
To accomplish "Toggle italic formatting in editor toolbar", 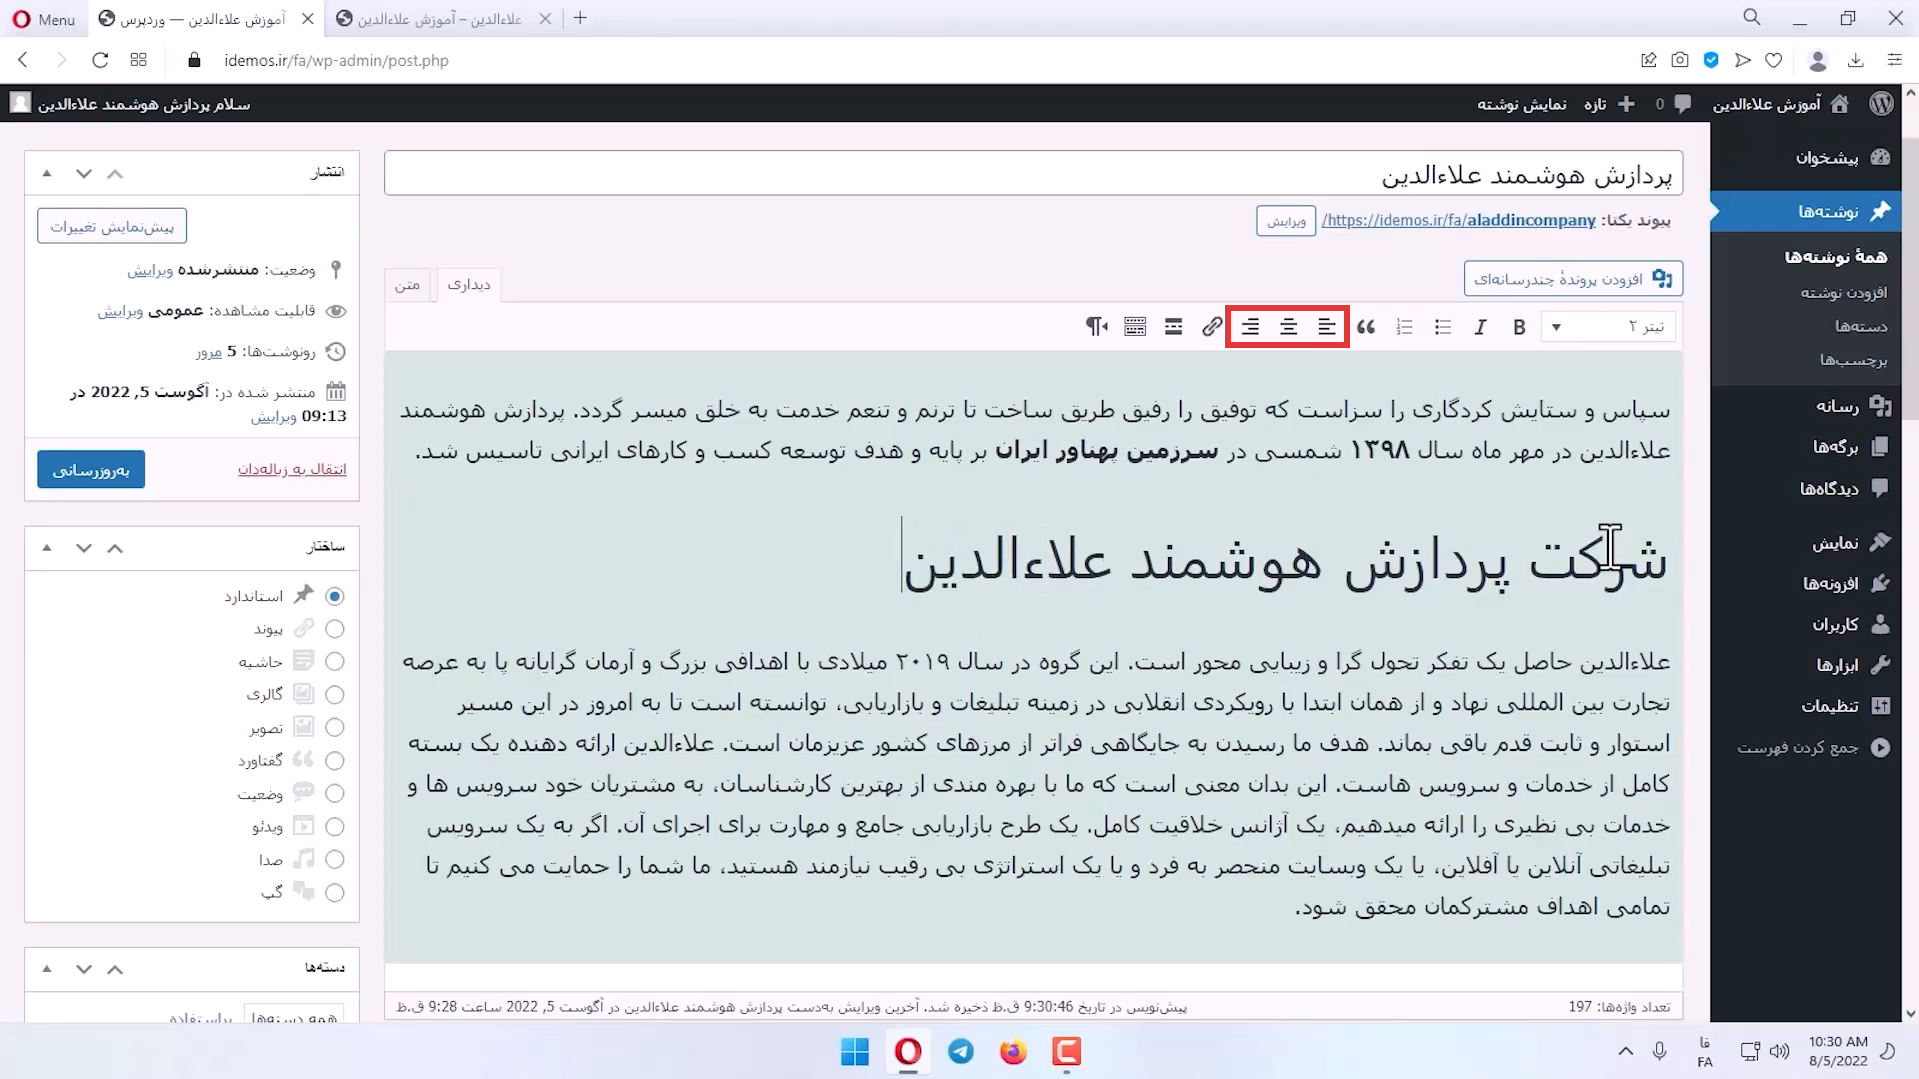I will (x=1480, y=327).
